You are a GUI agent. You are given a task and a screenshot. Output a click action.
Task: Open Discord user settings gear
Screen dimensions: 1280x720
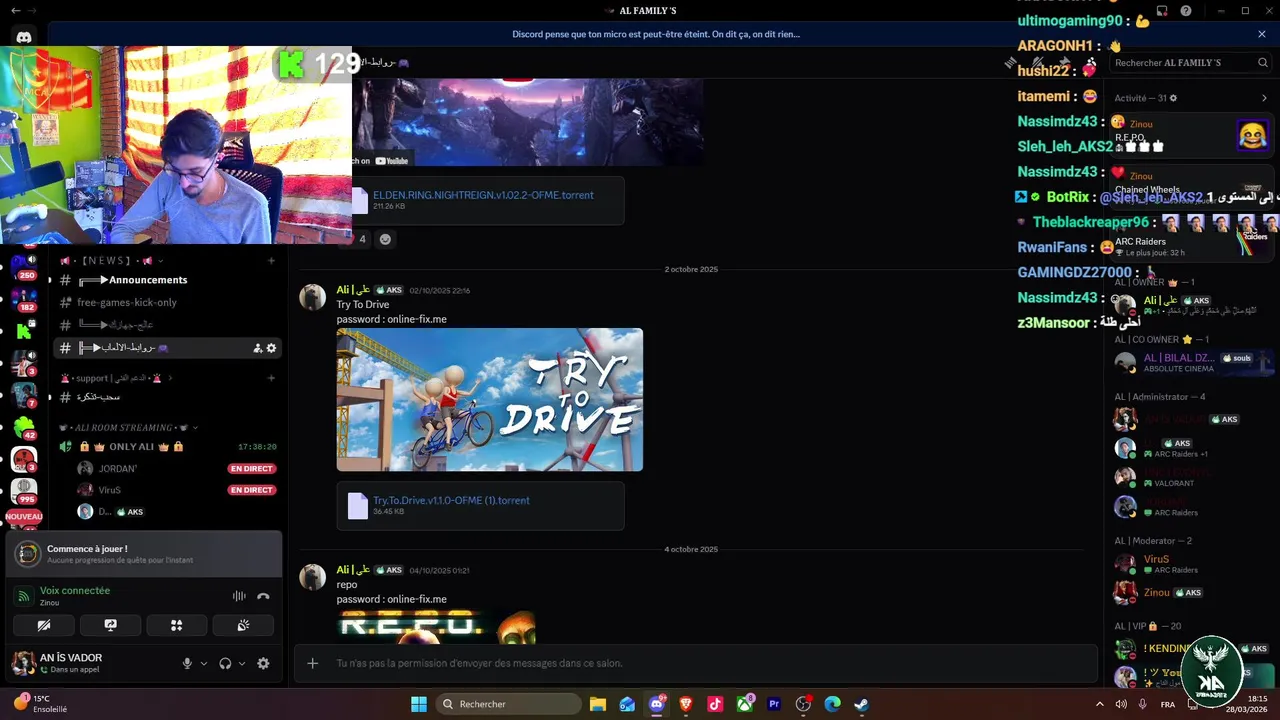click(263, 663)
